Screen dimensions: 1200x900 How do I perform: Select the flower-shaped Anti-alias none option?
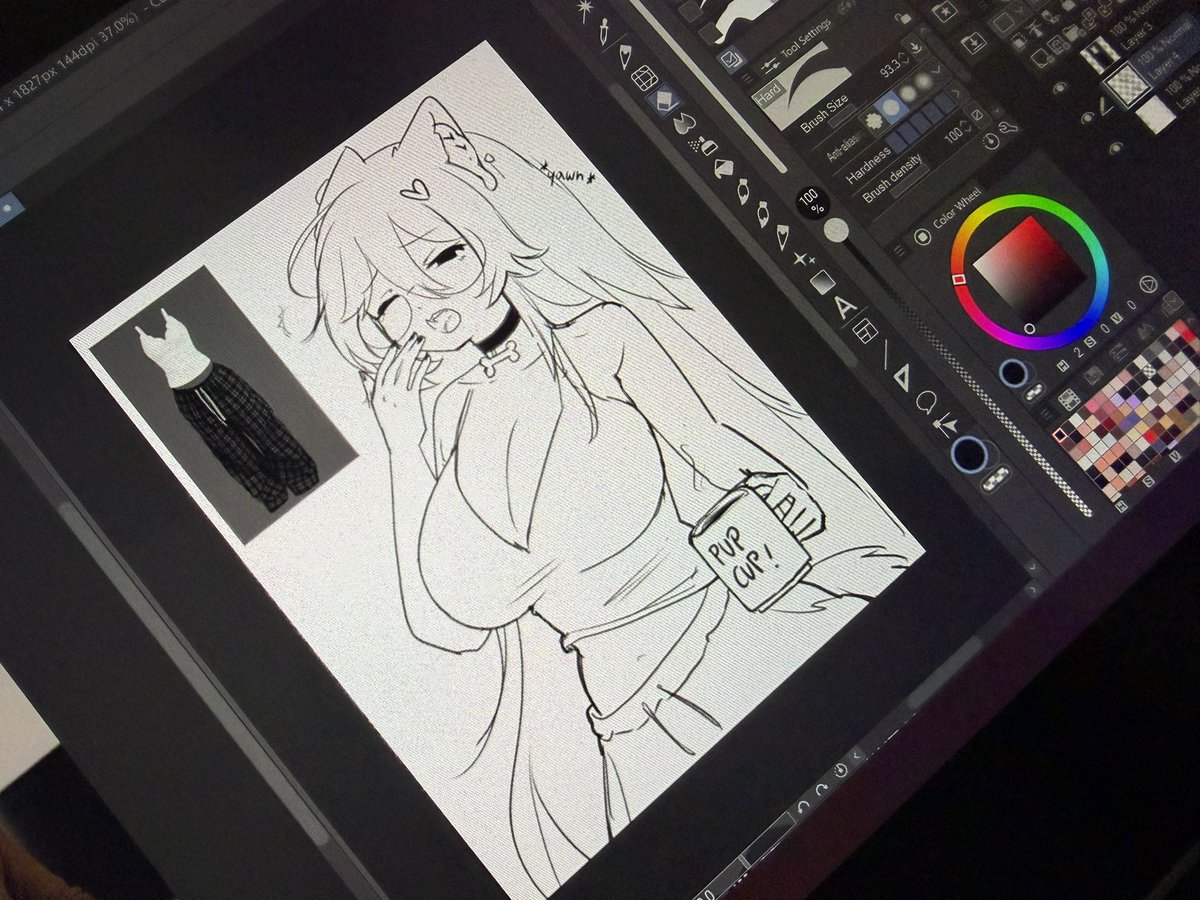[x=873, y=120]
